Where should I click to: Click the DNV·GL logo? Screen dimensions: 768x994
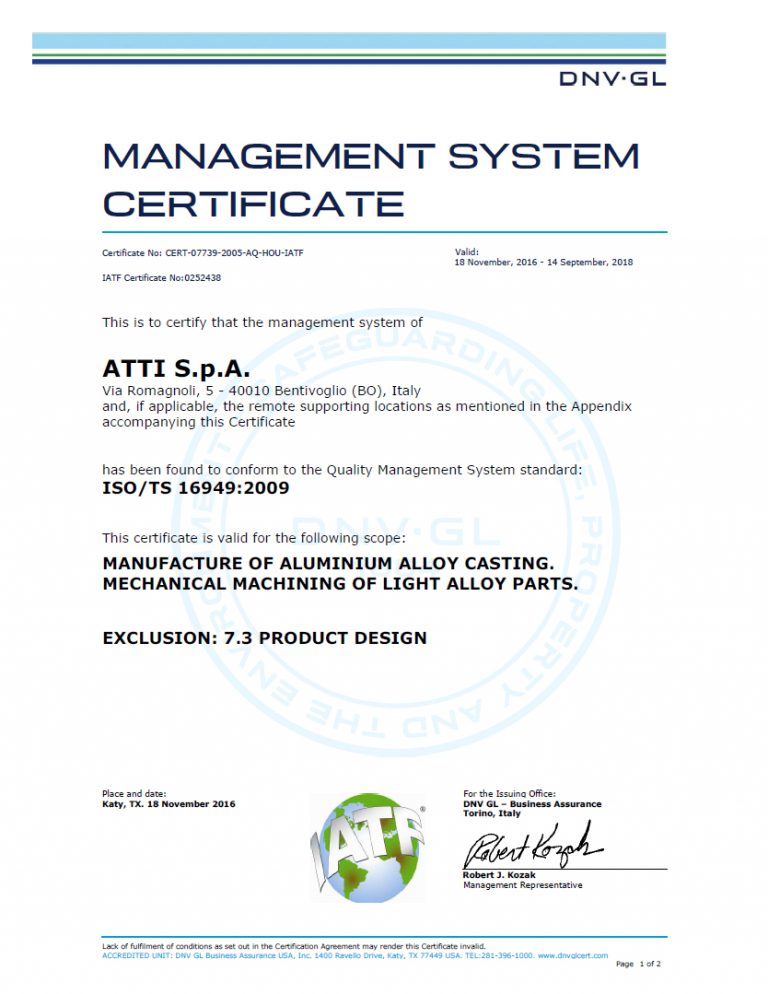612,79
